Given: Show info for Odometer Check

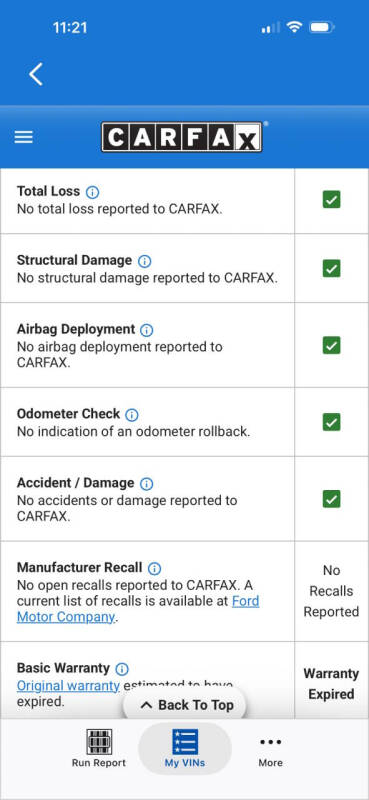Looking at the screenshot, I should coord(132,415).
